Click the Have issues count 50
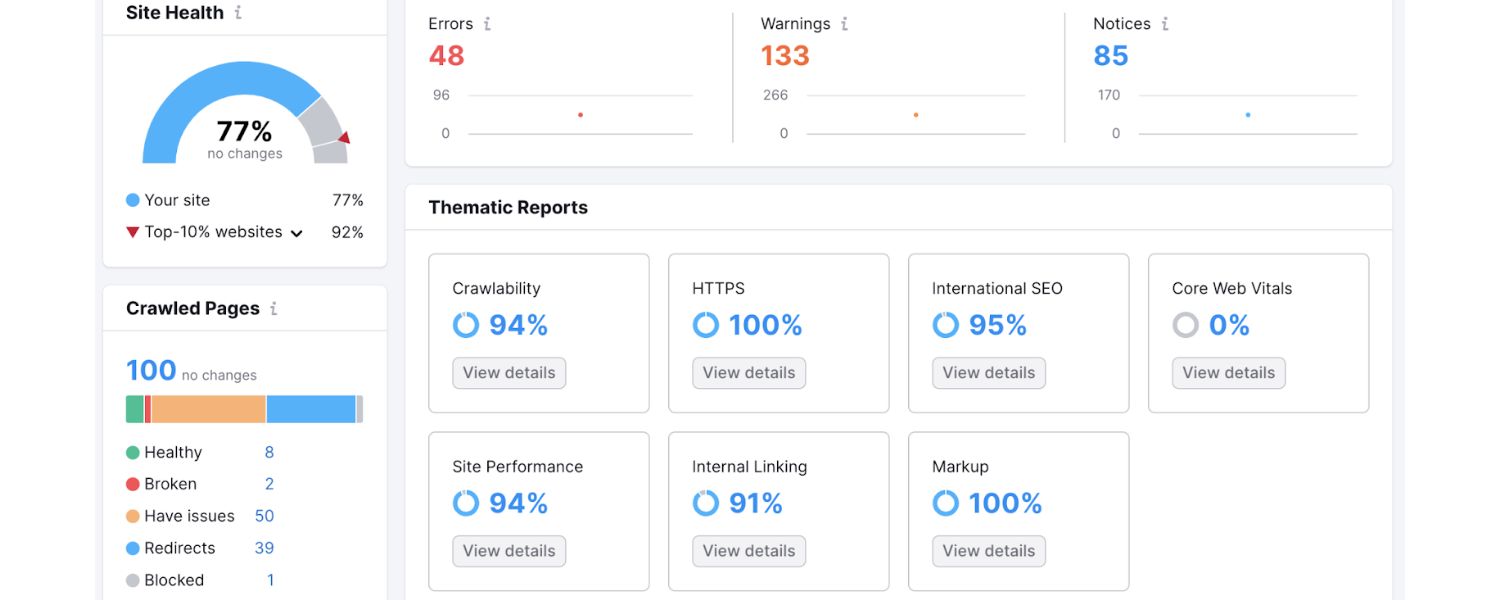Image resolution: width=1500 pixels, height=600 pixels. click(264, 516)
